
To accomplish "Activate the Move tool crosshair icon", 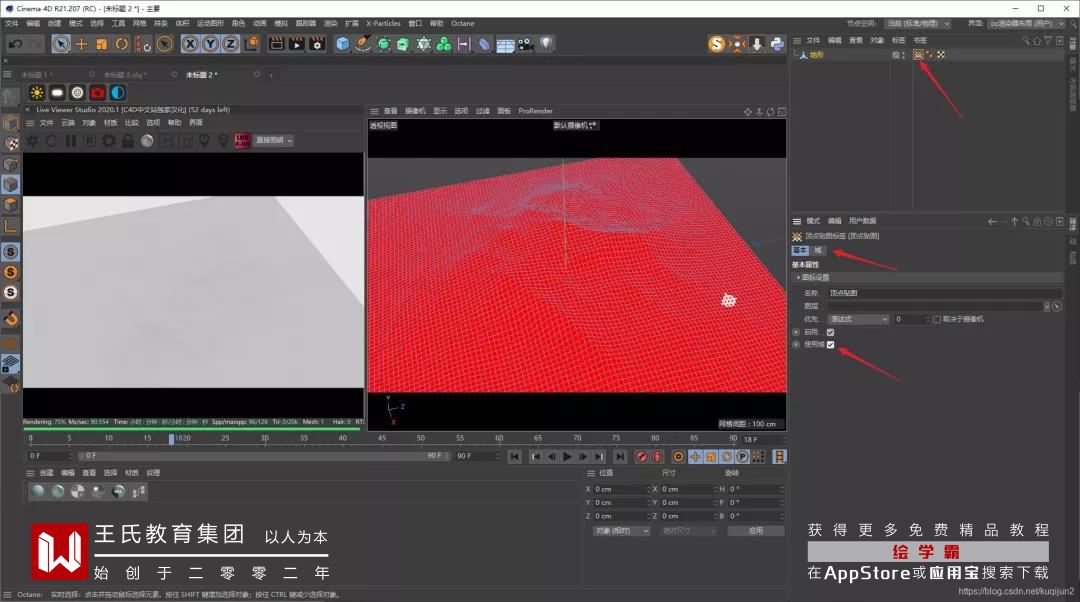I will [81, 44].
